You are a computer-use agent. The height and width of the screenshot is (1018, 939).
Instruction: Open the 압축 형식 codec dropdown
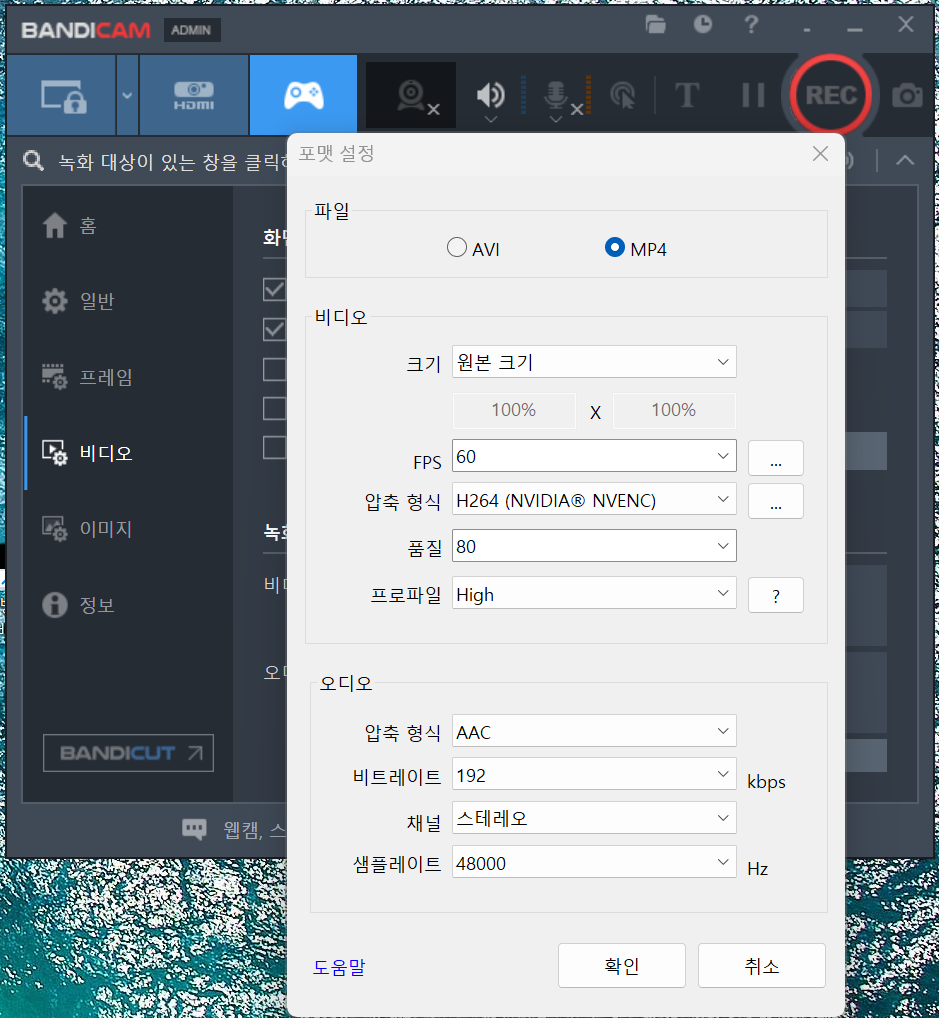coord(594,501)
